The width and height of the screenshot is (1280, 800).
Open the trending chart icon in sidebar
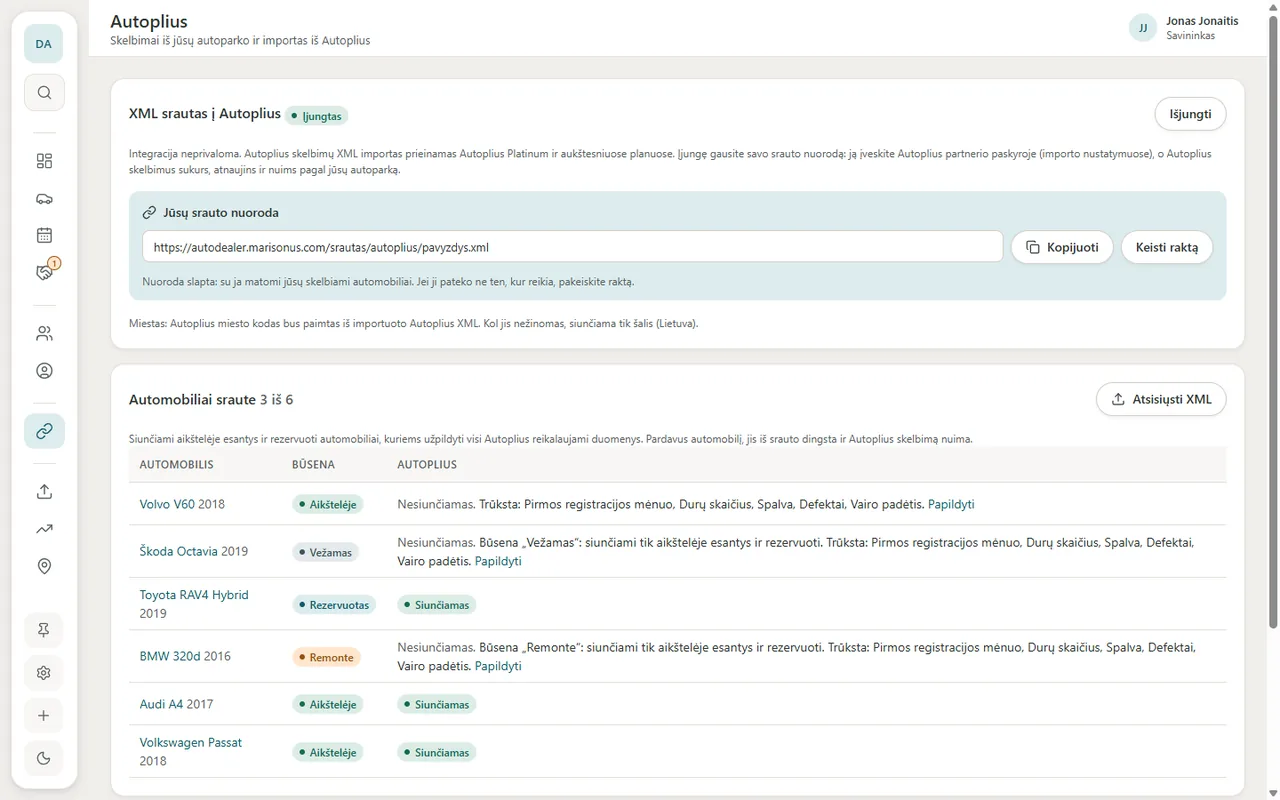click(44, 529)
